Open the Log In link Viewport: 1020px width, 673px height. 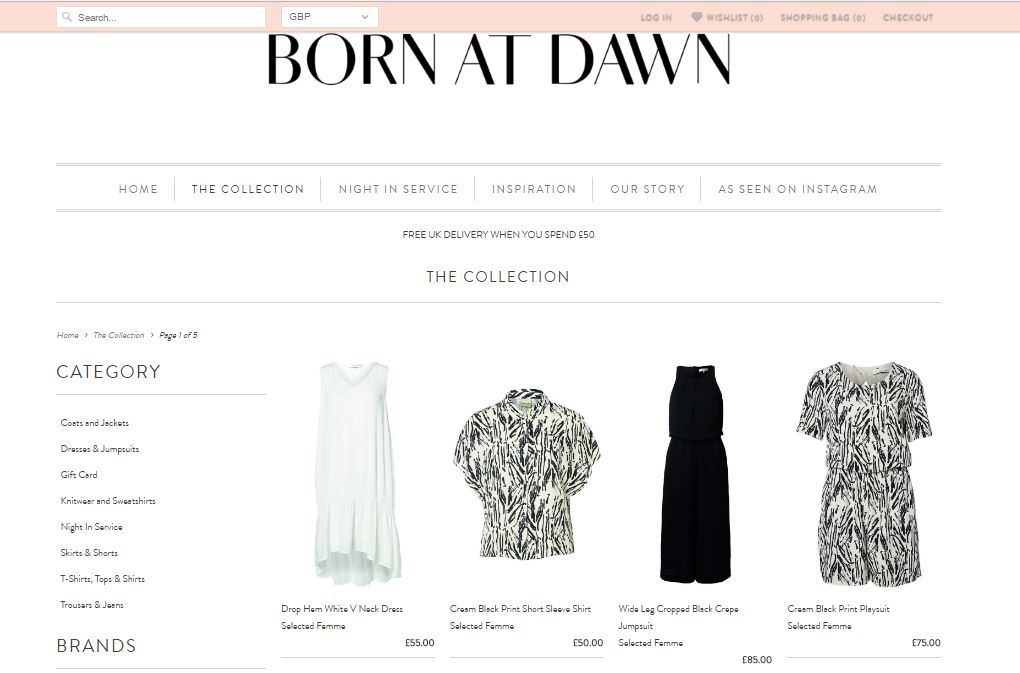point(656,18)
